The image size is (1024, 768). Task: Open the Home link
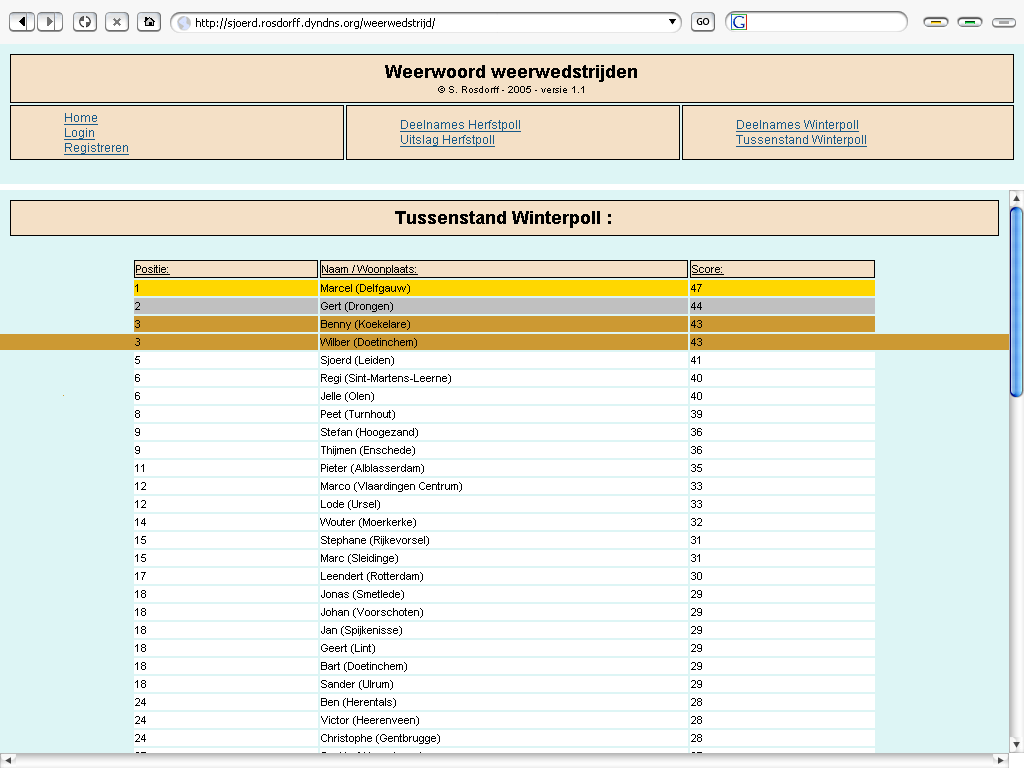(x=81, y=118)
